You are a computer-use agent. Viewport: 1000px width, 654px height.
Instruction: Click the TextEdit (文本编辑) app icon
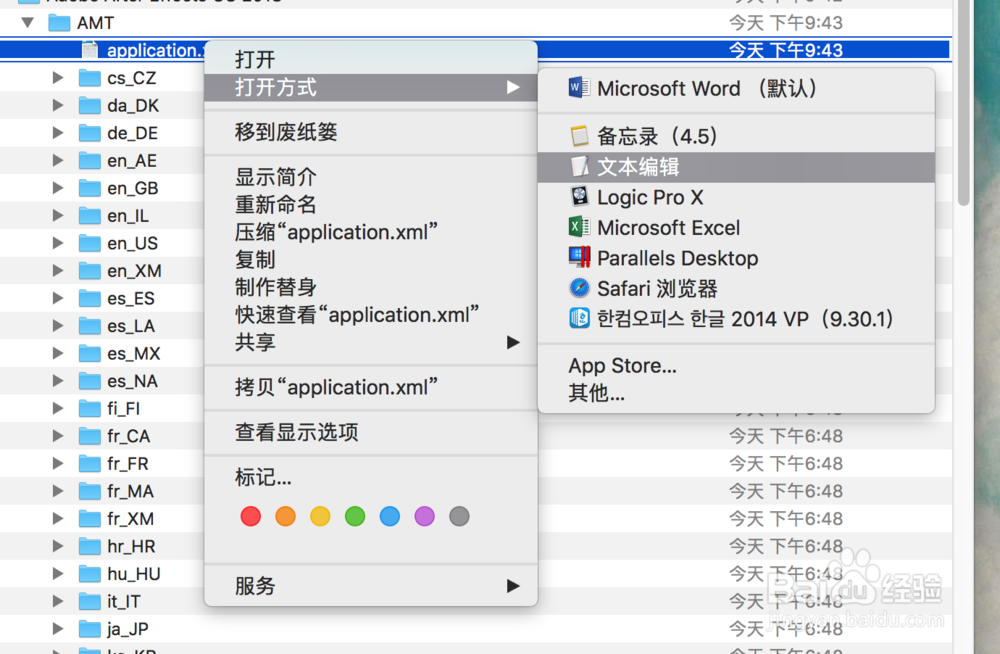coord(579,167)
